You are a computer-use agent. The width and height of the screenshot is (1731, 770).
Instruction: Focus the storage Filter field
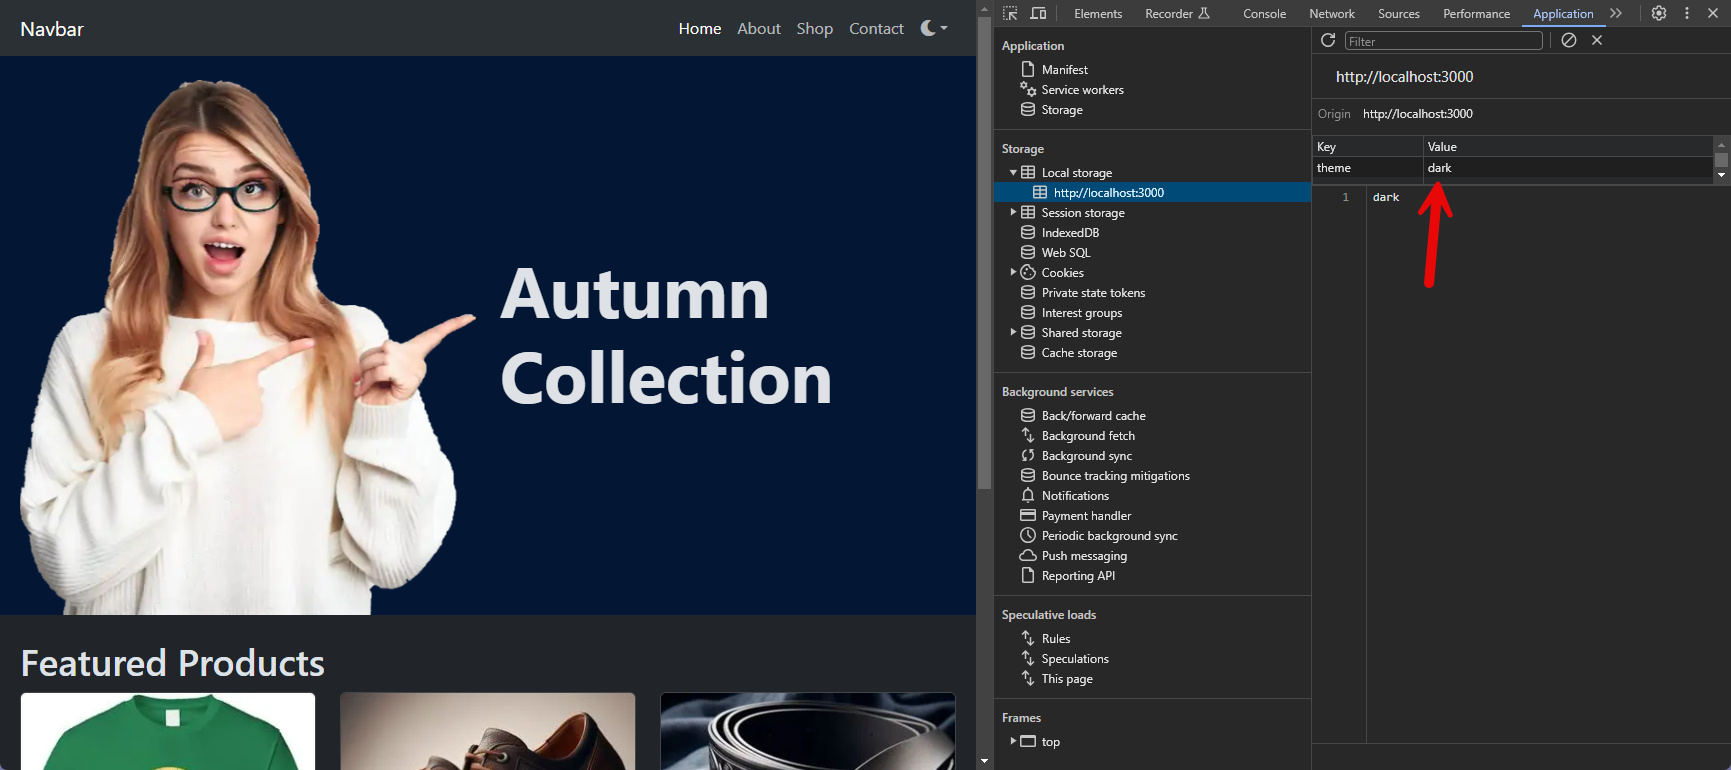(x=1443, y=41)
